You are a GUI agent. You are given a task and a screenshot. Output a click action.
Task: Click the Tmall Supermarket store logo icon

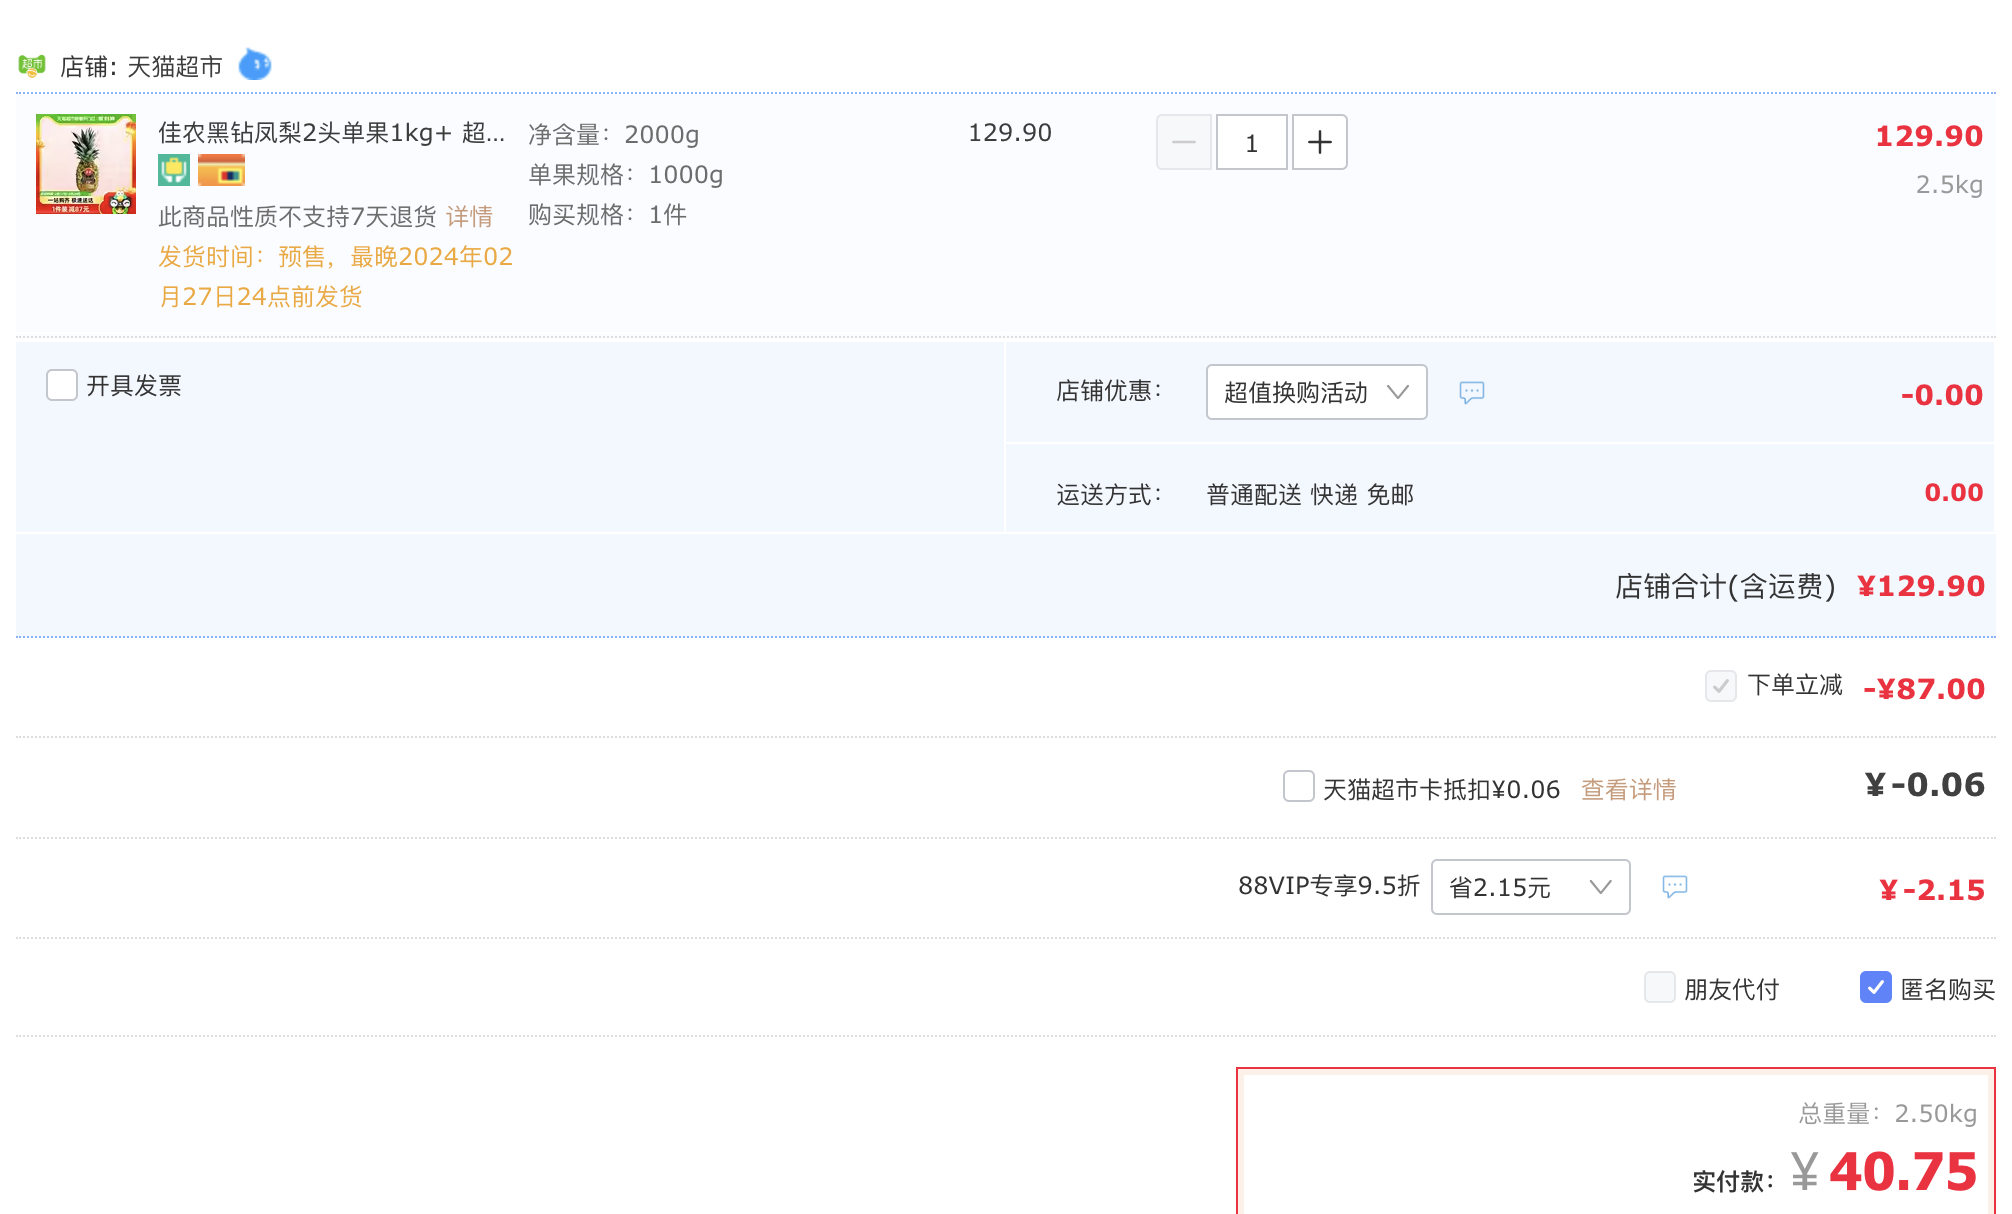coord(32,66)
